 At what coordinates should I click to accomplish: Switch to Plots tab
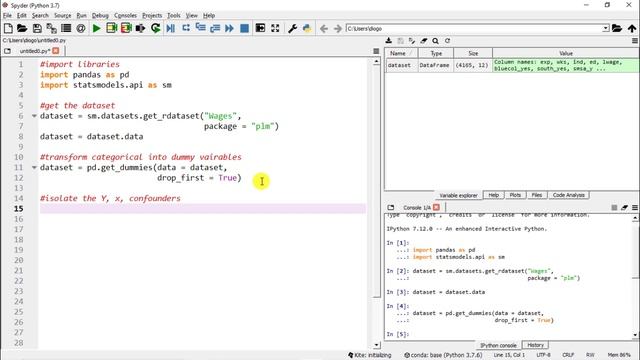point(515,195)
